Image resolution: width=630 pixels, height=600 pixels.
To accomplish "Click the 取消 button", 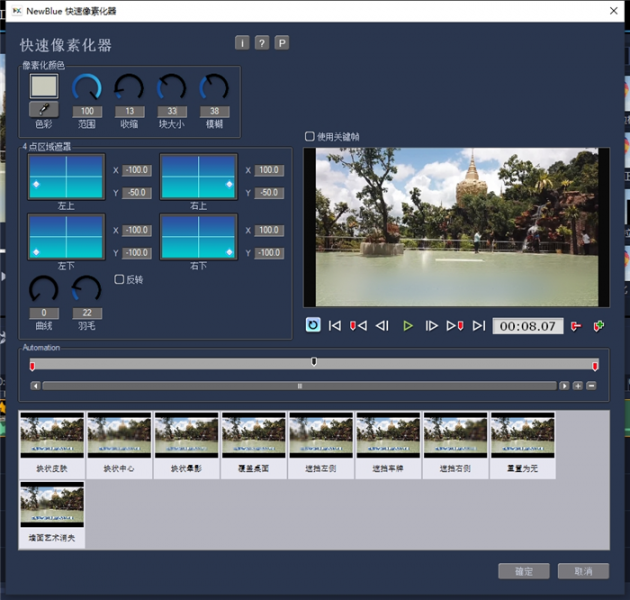I will click(583, 571).
